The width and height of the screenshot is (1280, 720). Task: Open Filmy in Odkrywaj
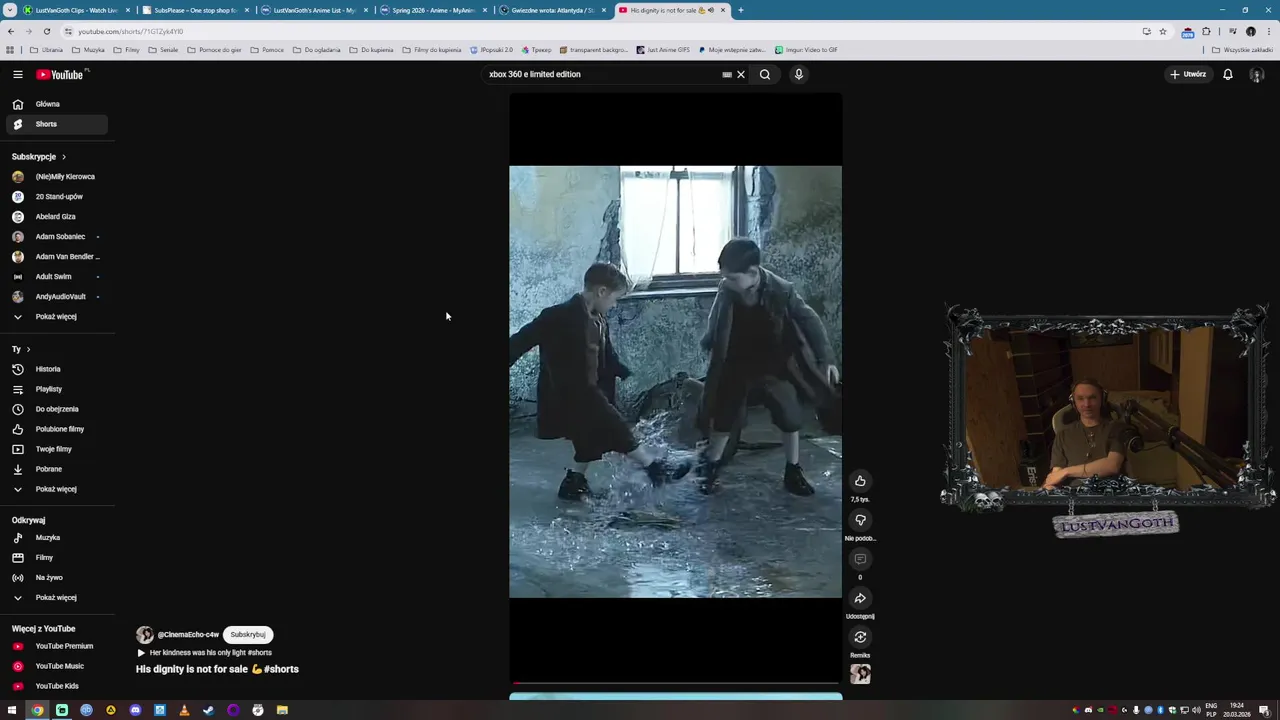(x=55, y=557)
